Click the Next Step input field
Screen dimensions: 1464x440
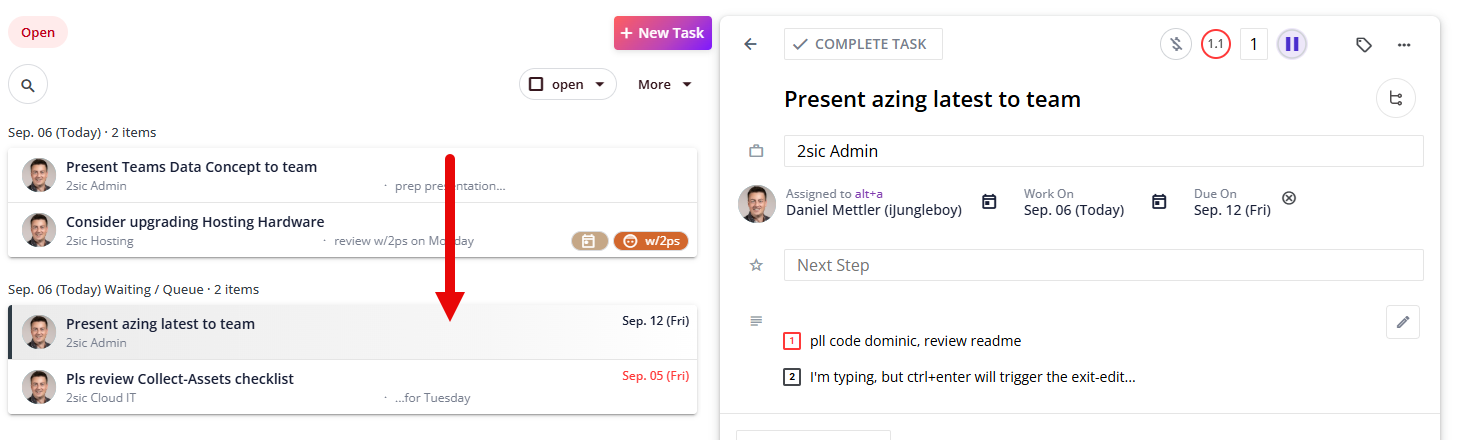pos(1103,265)
